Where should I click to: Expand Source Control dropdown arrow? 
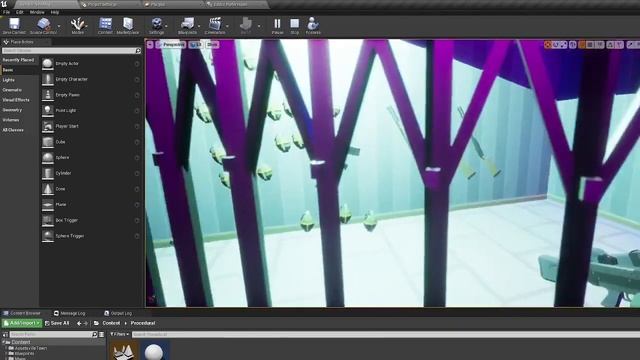[x=59, y=26]
